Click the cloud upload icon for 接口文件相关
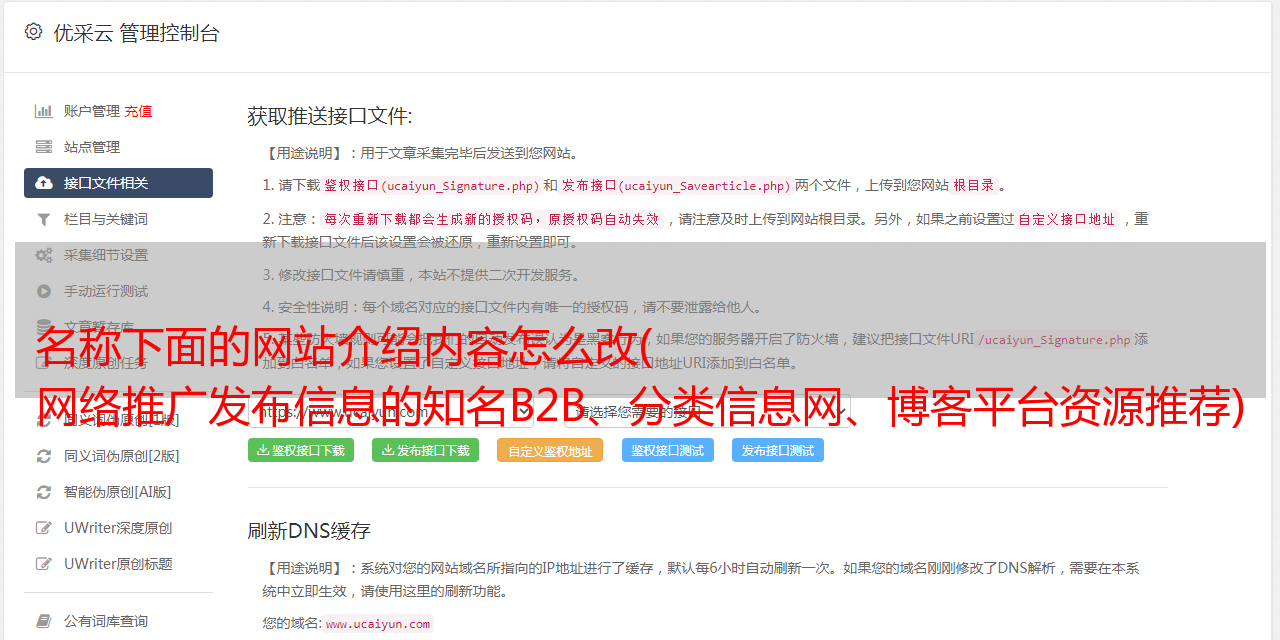The image size is (1280, 640). (x=44, y=183)
